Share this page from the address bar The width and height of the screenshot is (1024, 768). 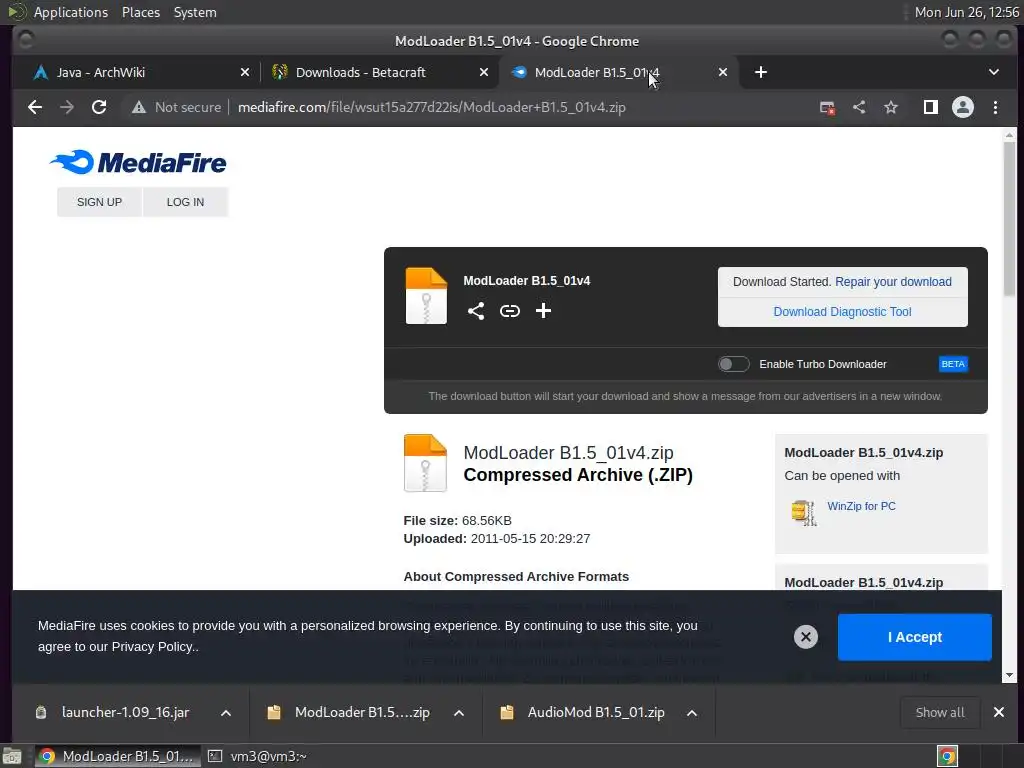(x=859, y=107)
